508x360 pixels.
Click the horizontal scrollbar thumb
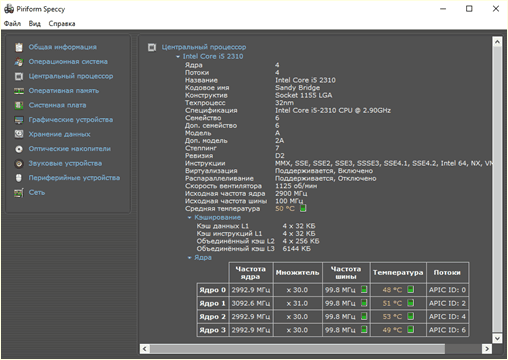[x=297, y=349]
